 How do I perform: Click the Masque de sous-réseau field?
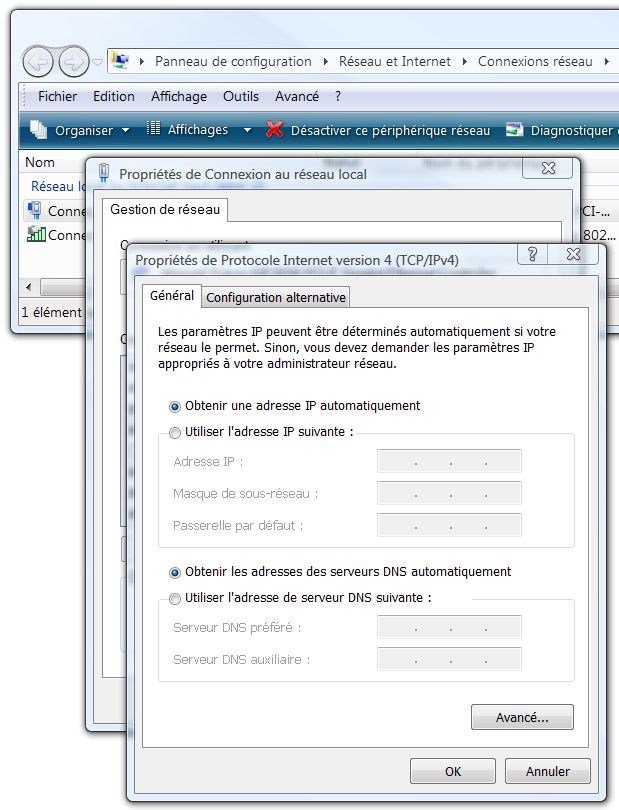[449, 493]
